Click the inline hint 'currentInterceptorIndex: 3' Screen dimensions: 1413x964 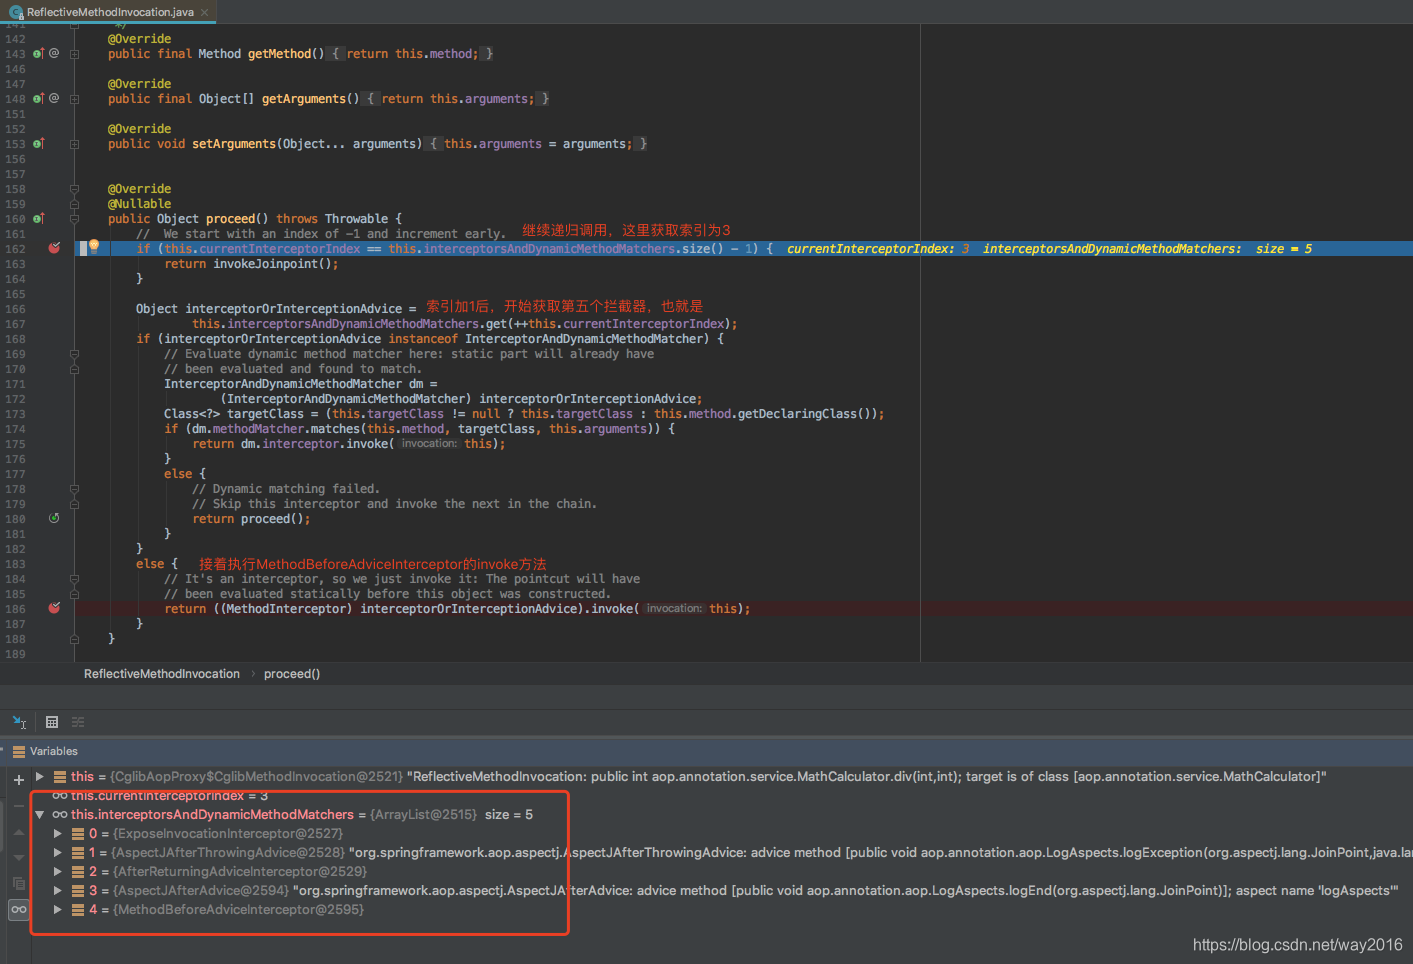pyautogui.click(x=878, y=249)
